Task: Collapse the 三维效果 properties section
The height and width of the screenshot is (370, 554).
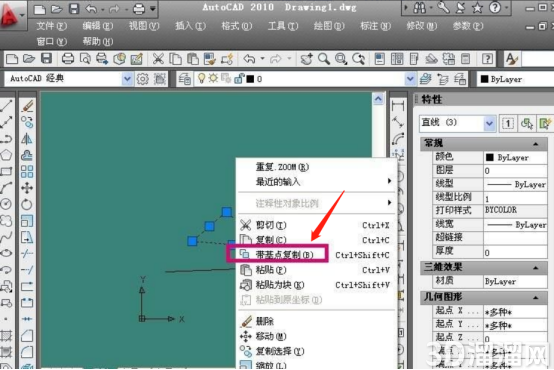Action: point(536,268)
